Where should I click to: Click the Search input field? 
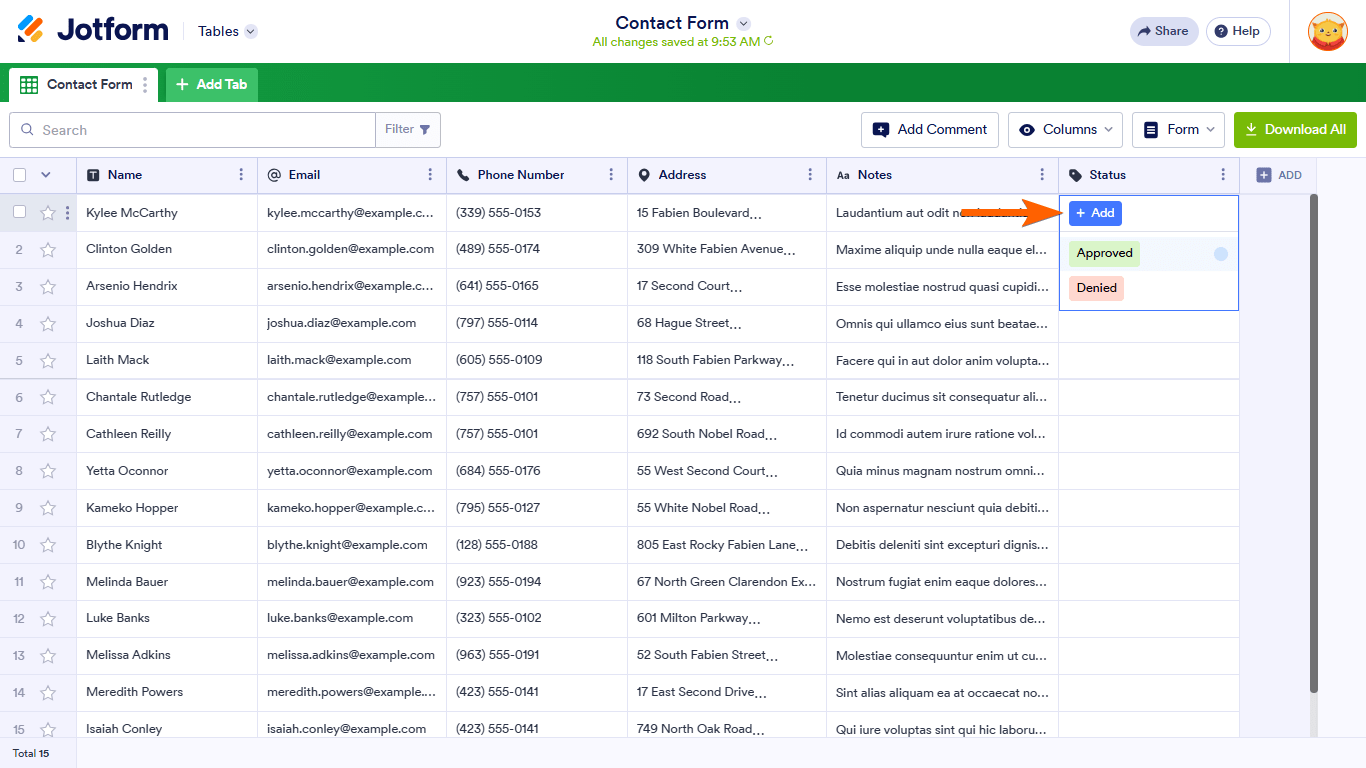(x=192, y=130)
